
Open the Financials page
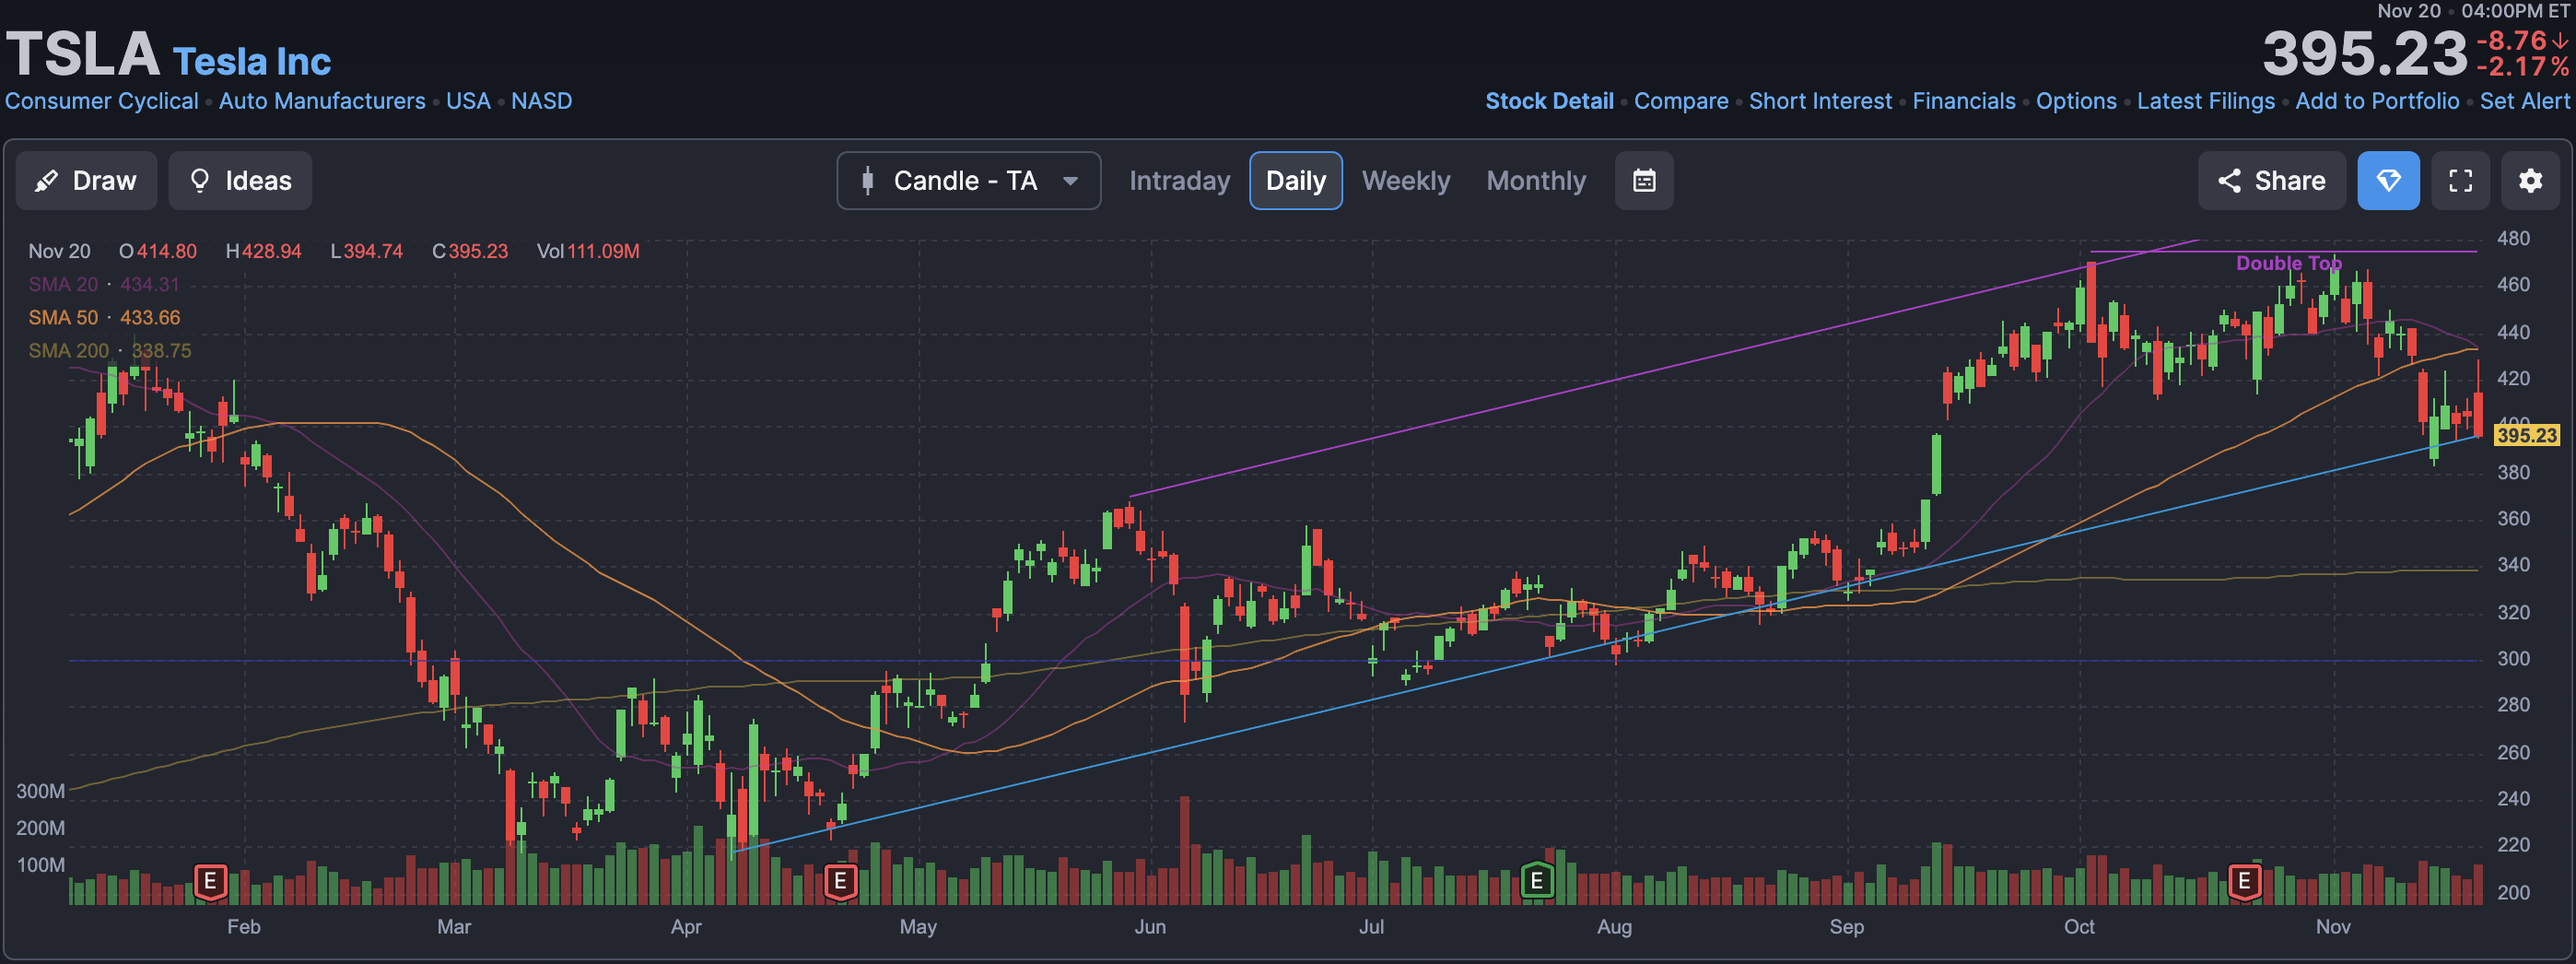pos(1963,101)
